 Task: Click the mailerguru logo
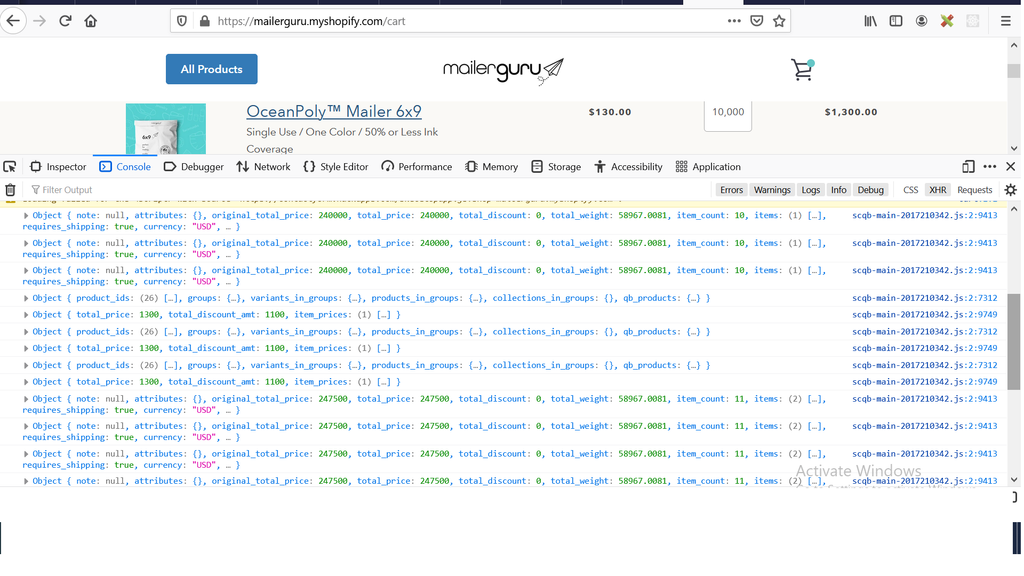point(503,70)
